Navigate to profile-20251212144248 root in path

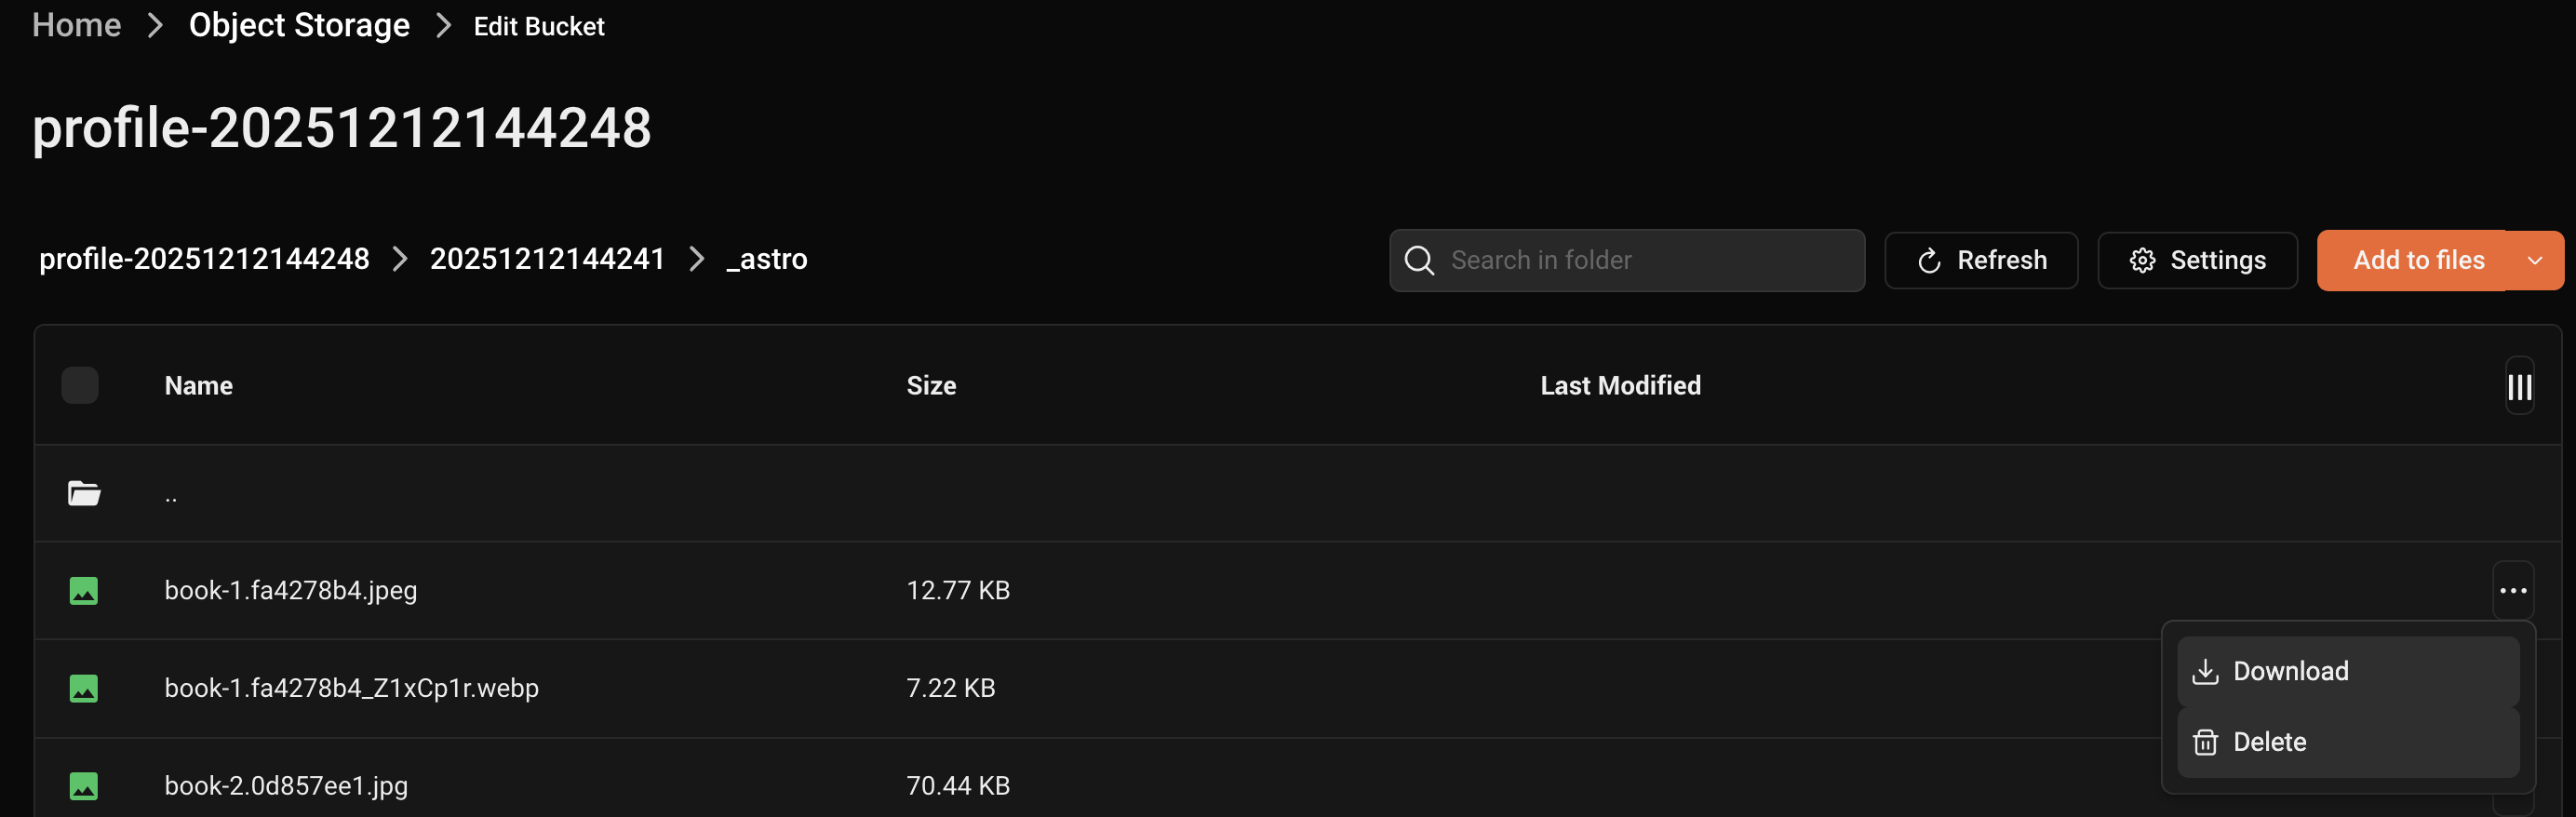204,259
